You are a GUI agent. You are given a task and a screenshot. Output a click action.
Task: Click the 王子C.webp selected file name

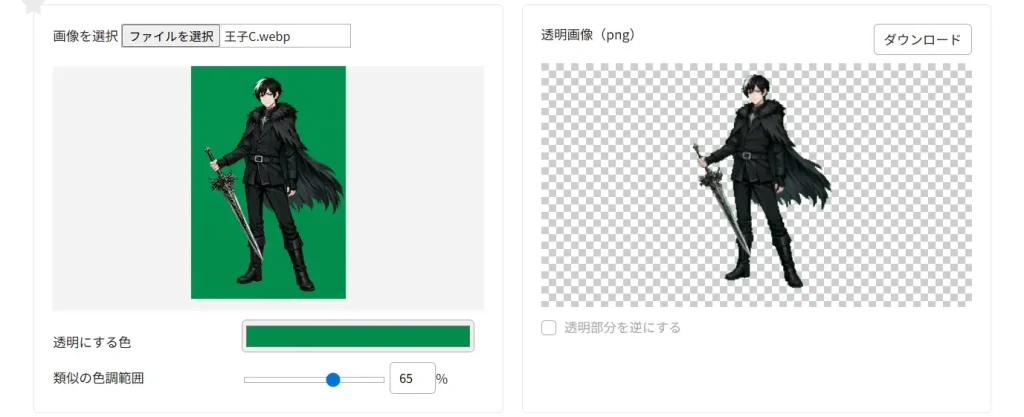(x=257, y=37)
